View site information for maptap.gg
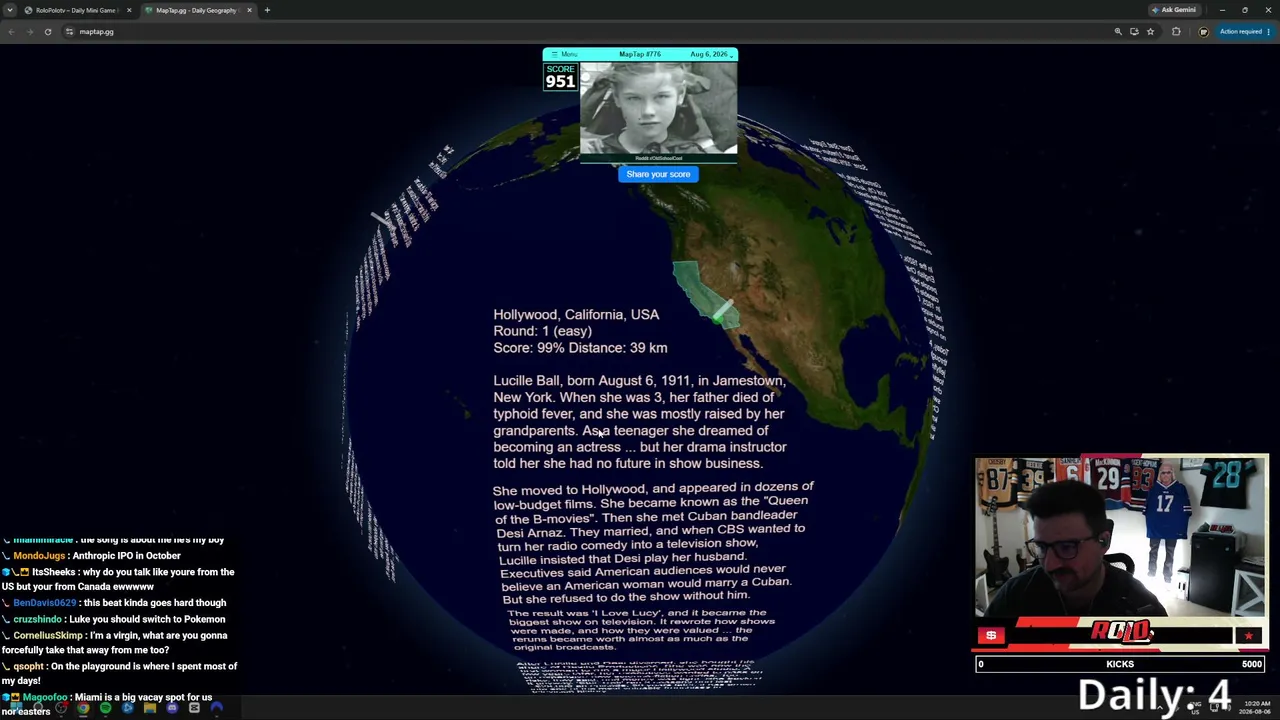 pyautogui.click(x=69, y=32)
